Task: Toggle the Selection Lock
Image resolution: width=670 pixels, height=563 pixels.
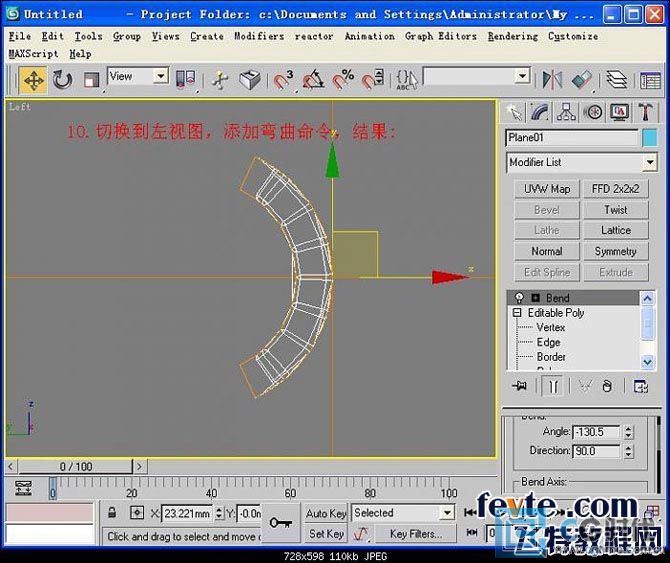Action: pos(112,513)
